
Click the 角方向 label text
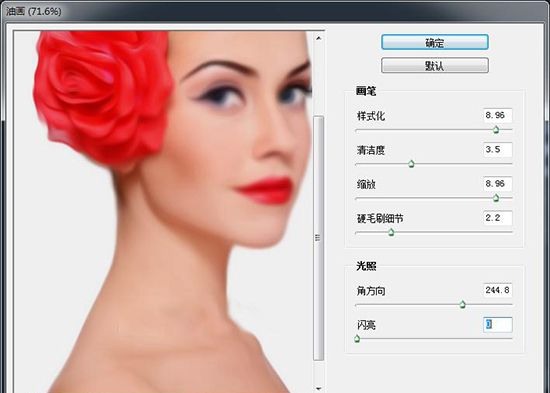tap(371, 291)
